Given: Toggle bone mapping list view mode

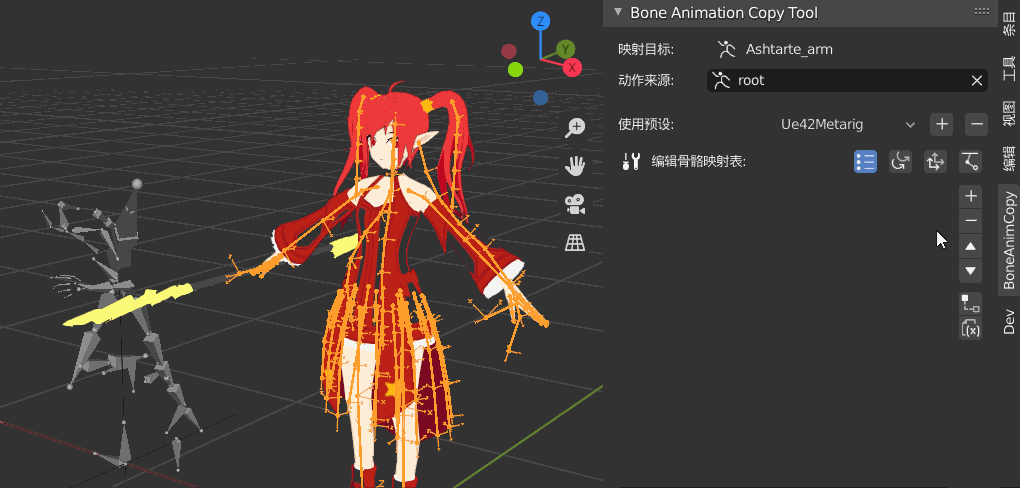Looking at the screenshot, I should pyautogui.click(x=865, y=161).
